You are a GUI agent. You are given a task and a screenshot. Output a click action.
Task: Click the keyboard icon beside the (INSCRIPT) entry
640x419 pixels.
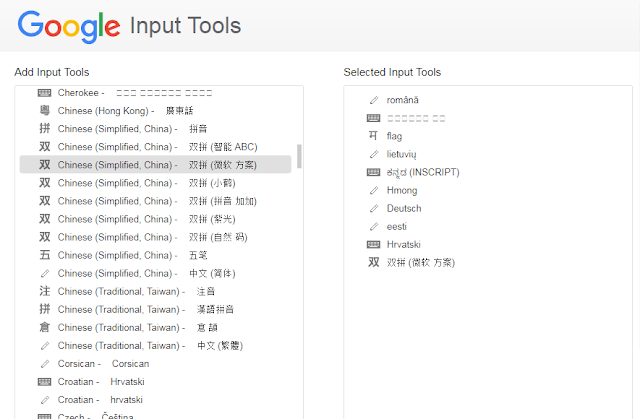tap(373, 172)
